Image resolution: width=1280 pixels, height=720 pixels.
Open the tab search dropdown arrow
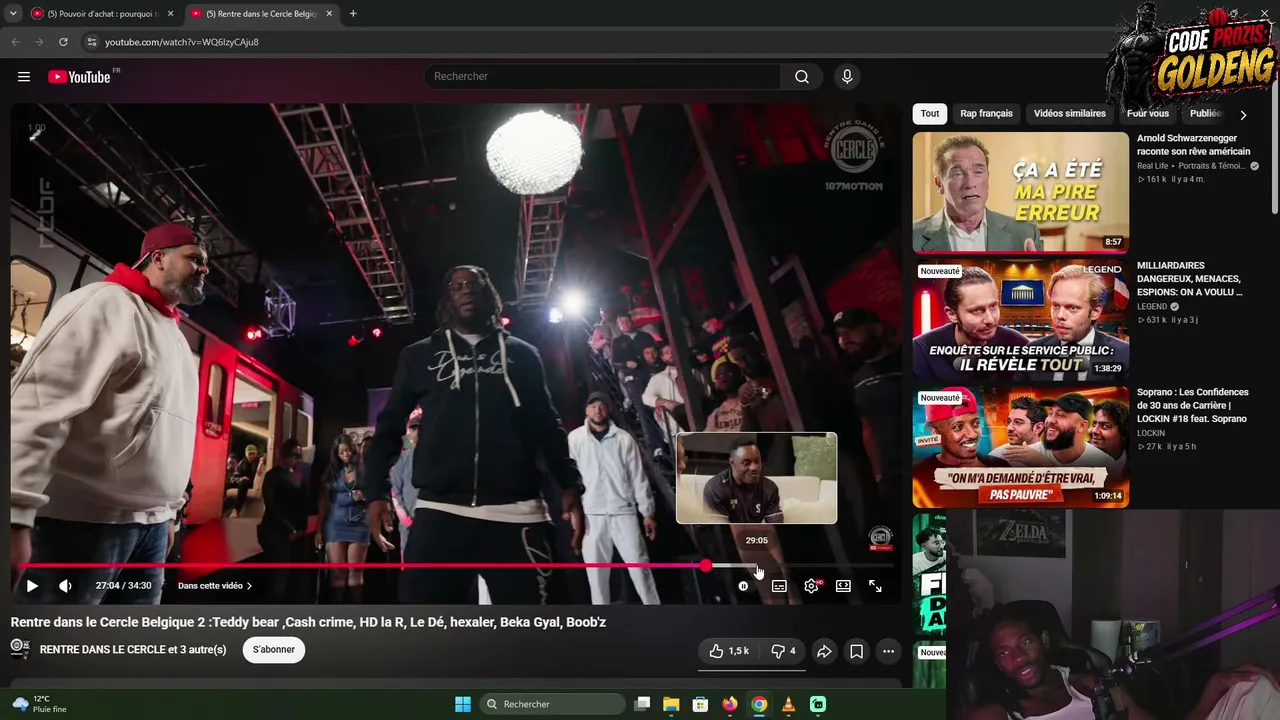(x=13, y=14)
